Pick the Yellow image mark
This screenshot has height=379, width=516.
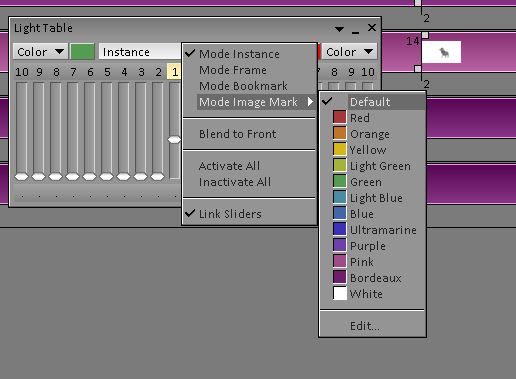372,150
